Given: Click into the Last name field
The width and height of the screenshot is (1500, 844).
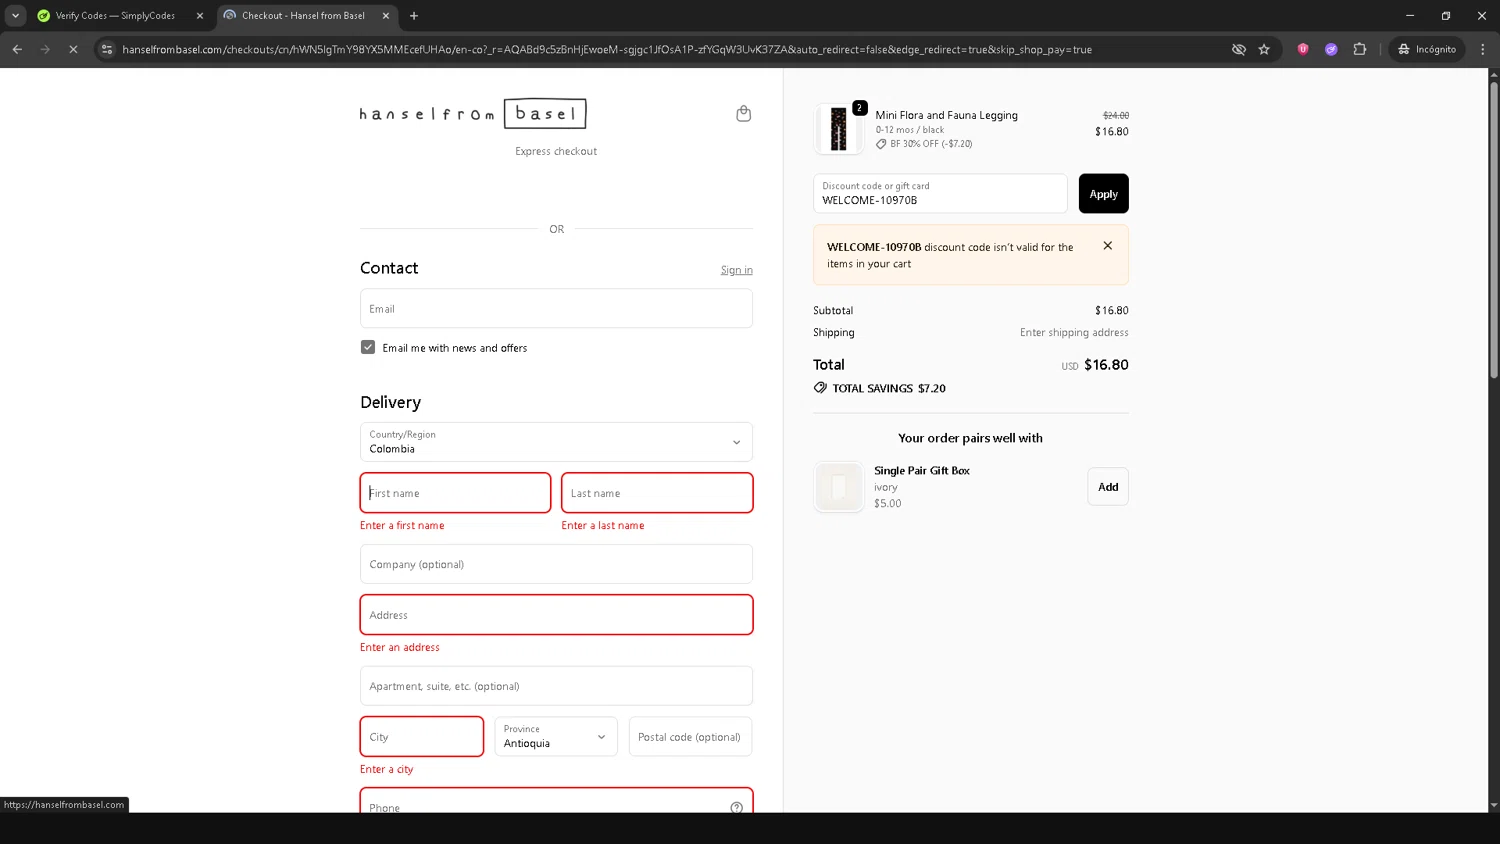Looking at the screenshot, I should [x=657, y=493].
